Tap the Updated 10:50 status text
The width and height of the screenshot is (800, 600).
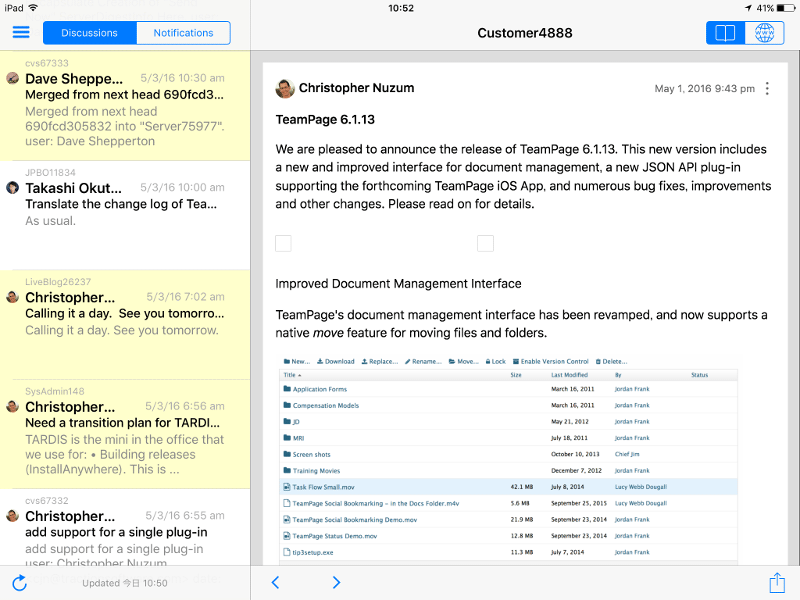pos(125,583)
